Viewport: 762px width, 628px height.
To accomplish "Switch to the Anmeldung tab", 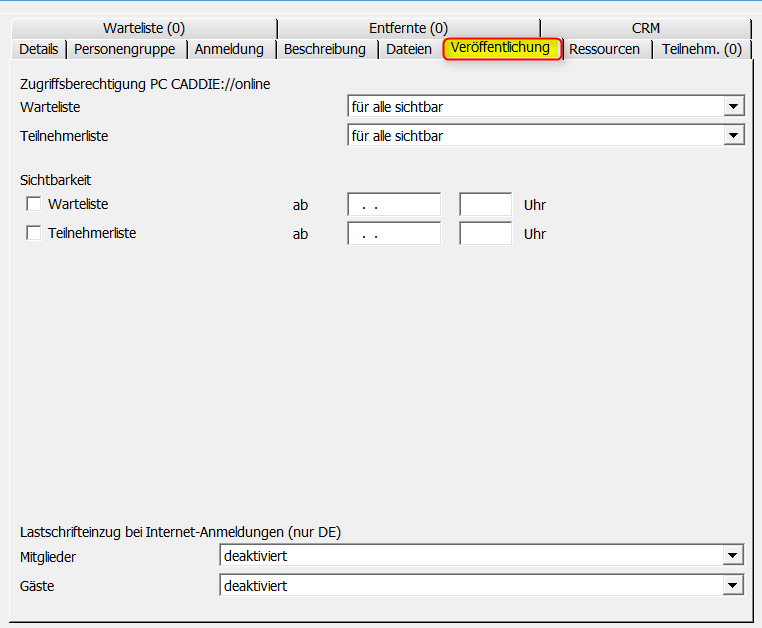I will point(229,49).
